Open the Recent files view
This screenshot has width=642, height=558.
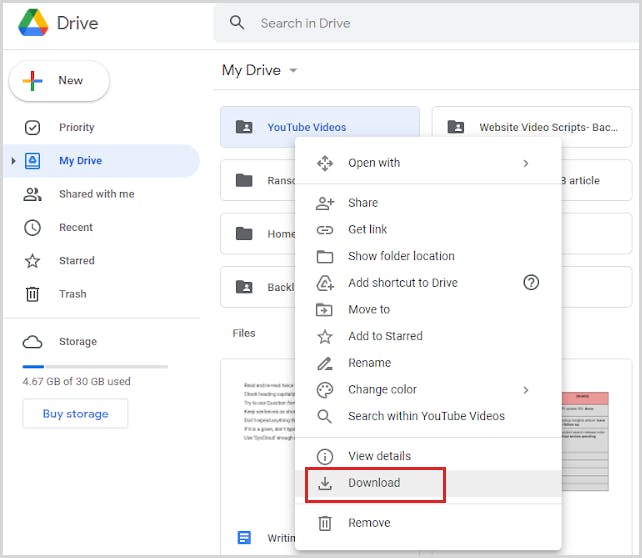pyautogui.click(x=75, y=228)
